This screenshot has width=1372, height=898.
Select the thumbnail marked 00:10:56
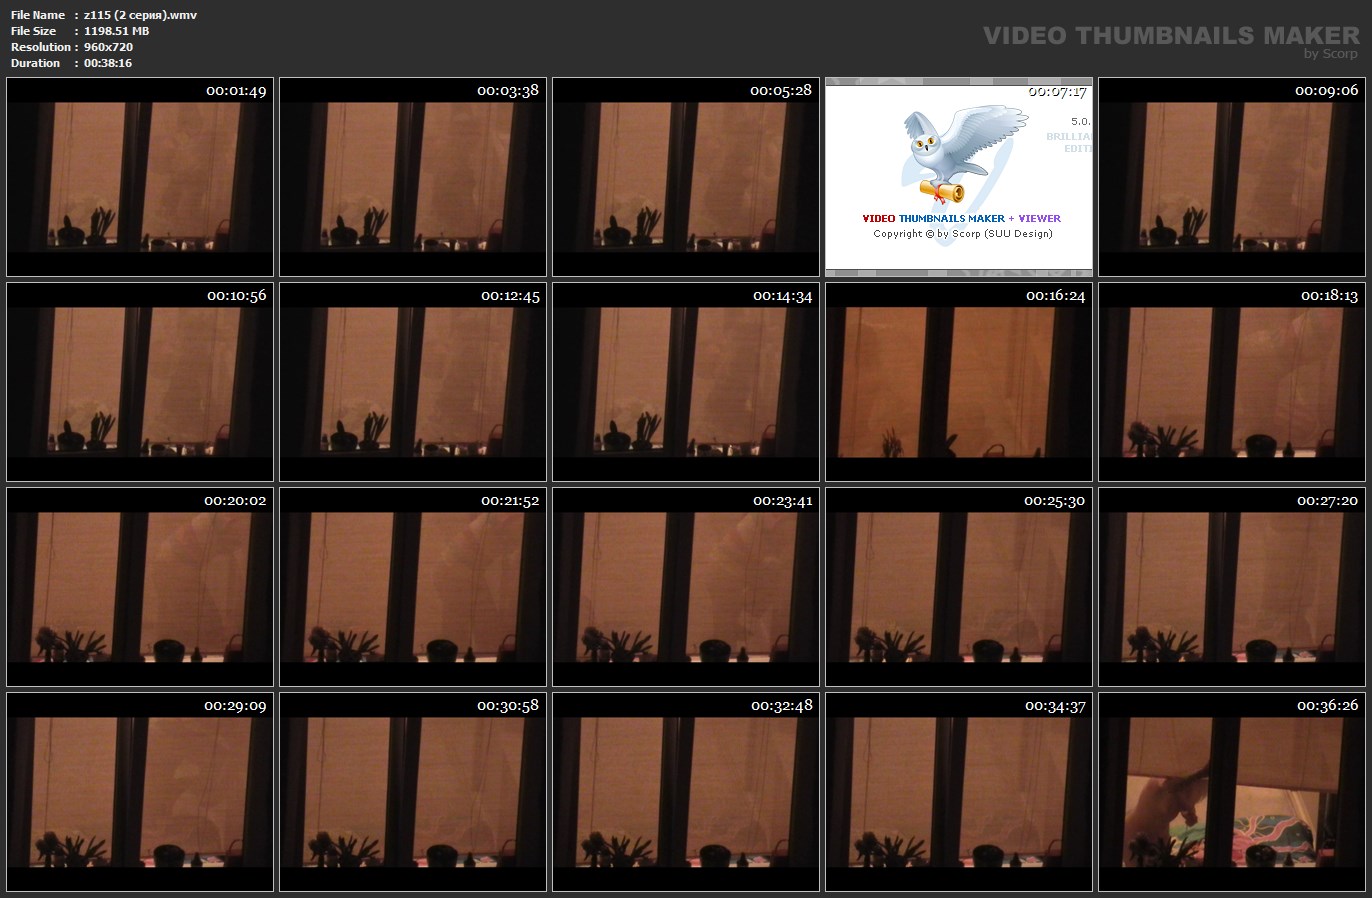pos(140,382)
